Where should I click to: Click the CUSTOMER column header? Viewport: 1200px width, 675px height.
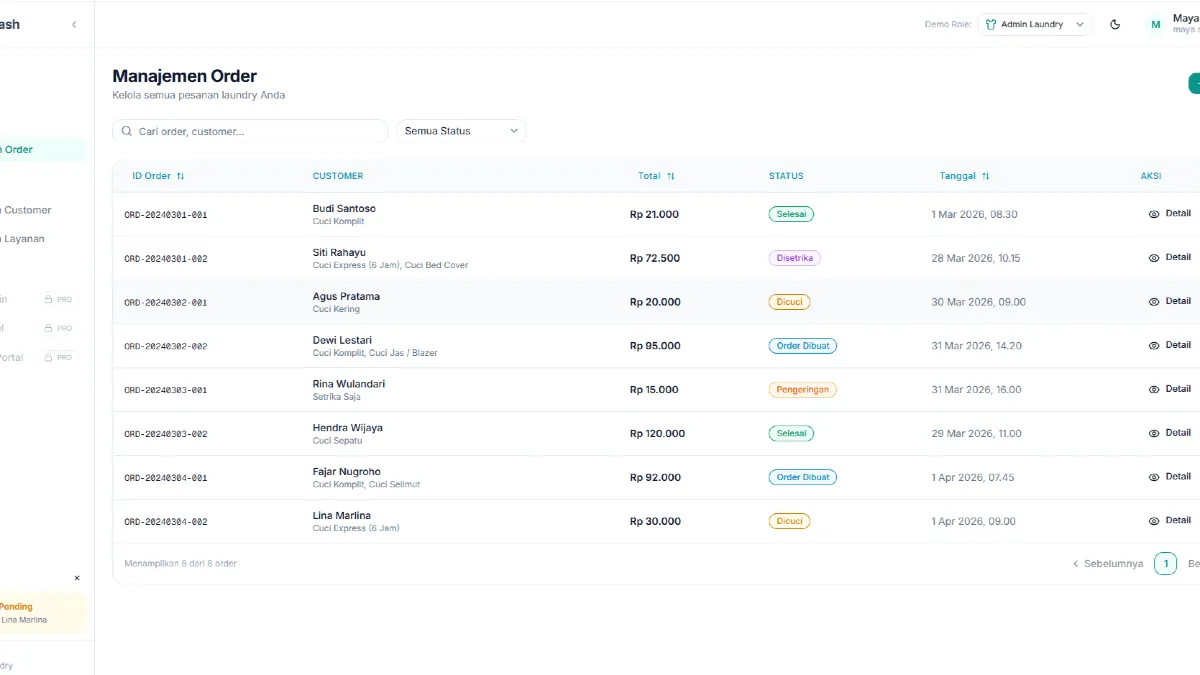338,176
